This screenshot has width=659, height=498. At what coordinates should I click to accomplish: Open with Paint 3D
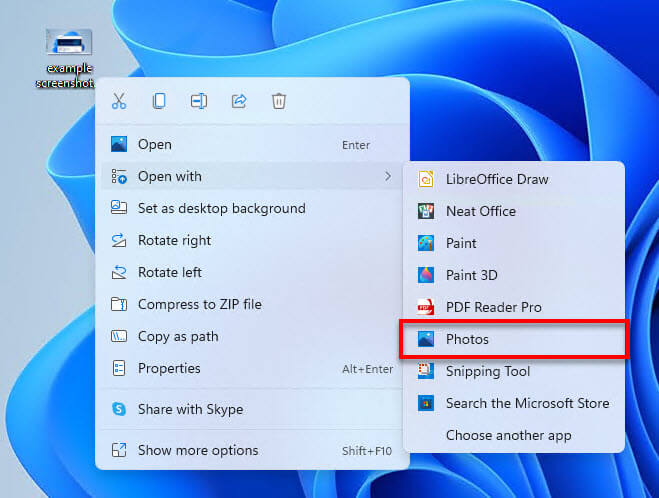point(514,275)
